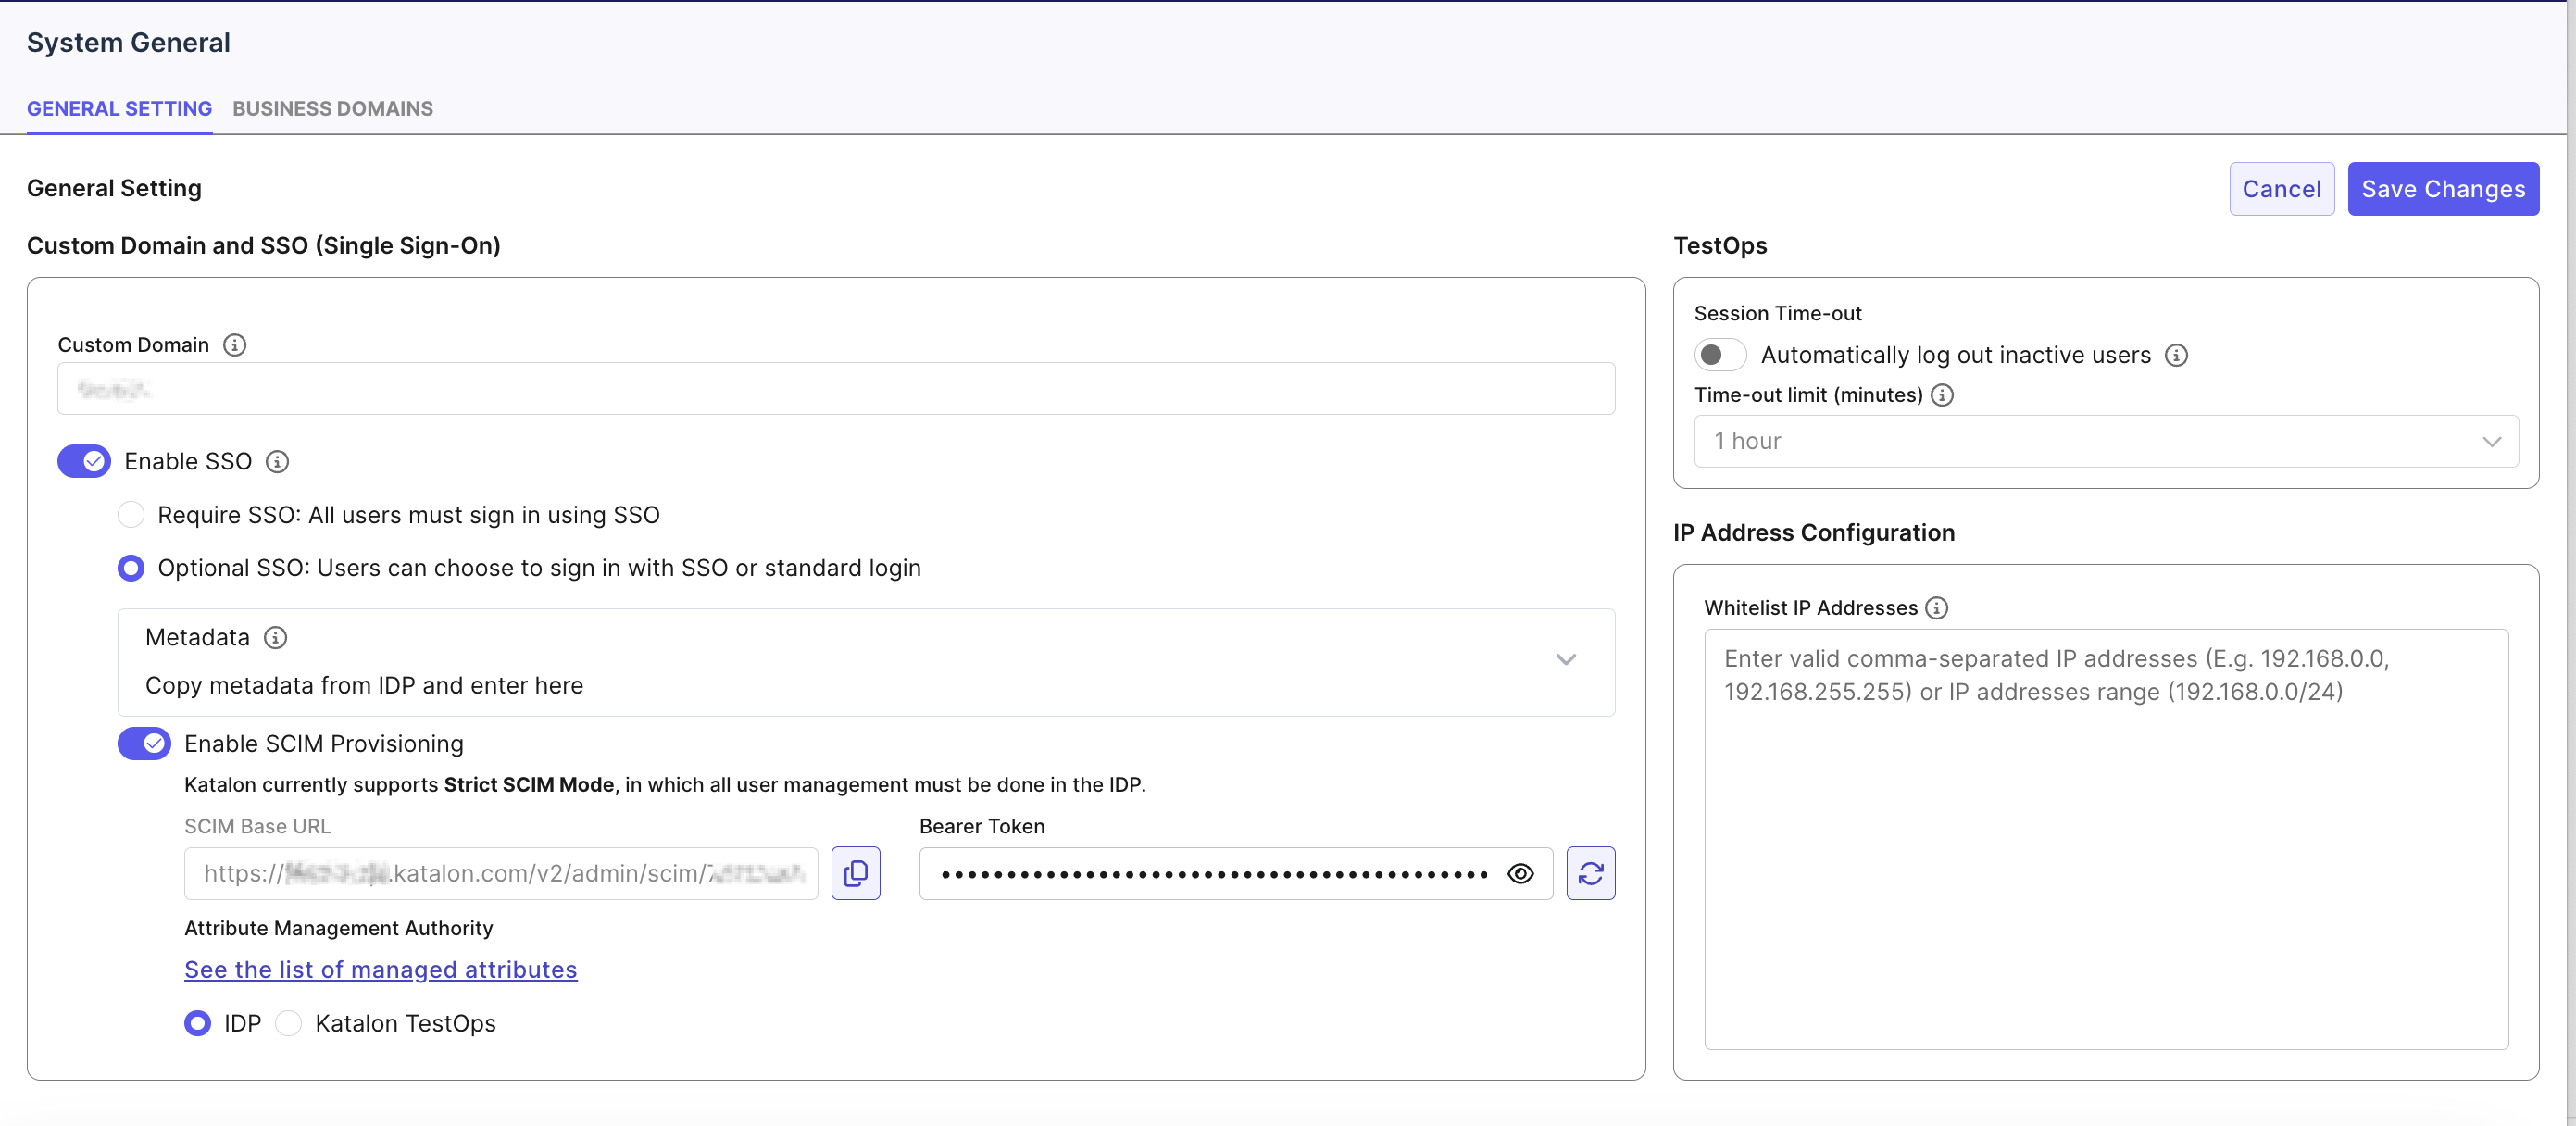Click inside the Whitelist IP Addresses field
The image size is (2576, 1126).
click(2105, 840)
